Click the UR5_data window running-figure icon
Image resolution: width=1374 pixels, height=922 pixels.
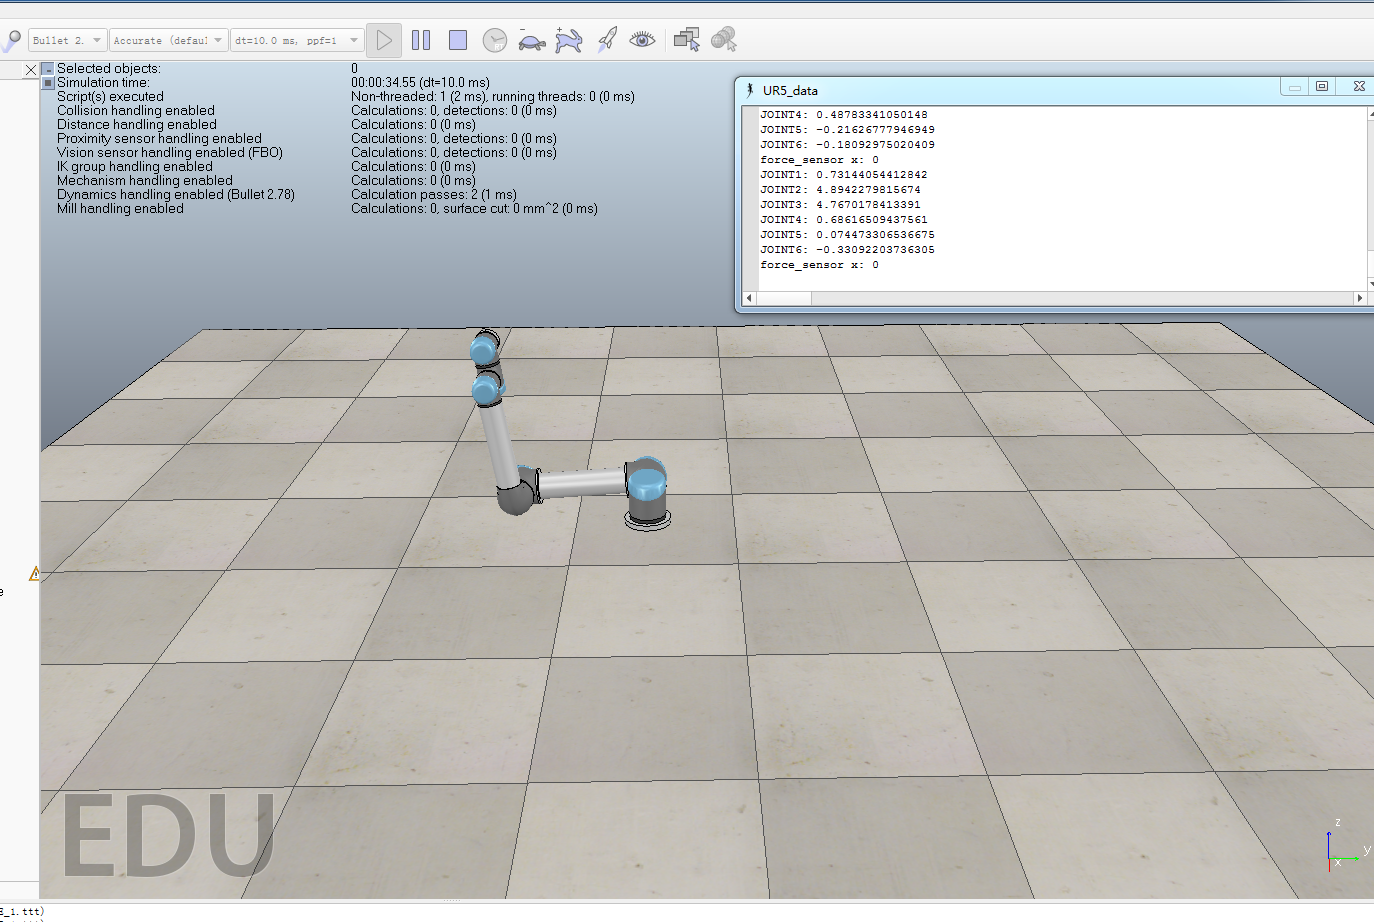[x=750, y=90]
